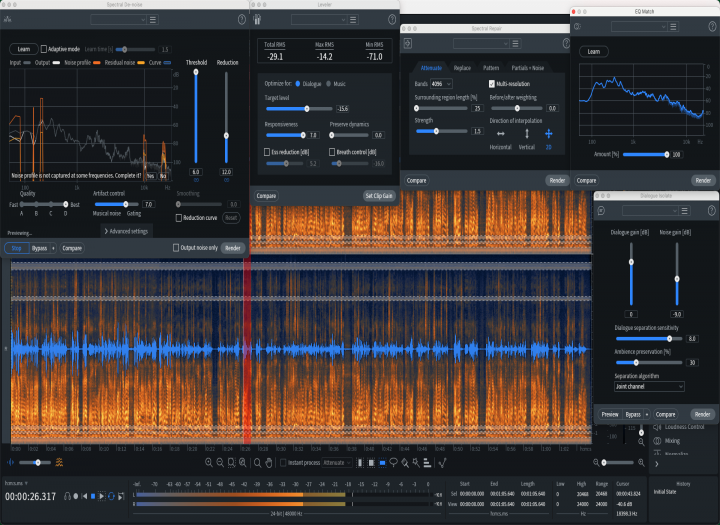Select the lasso selection tool
Viewport: 720px width, 525px height.
click(394, 463)
